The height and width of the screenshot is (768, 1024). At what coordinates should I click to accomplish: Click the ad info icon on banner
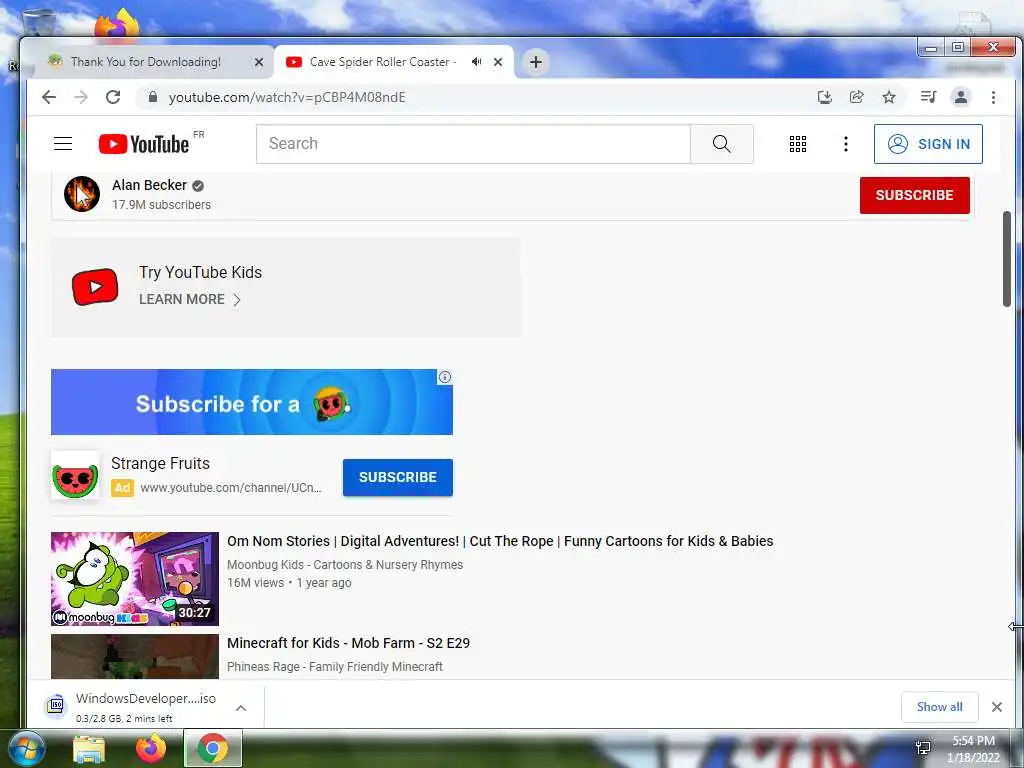pyautogui.click(x=445, y=377)
